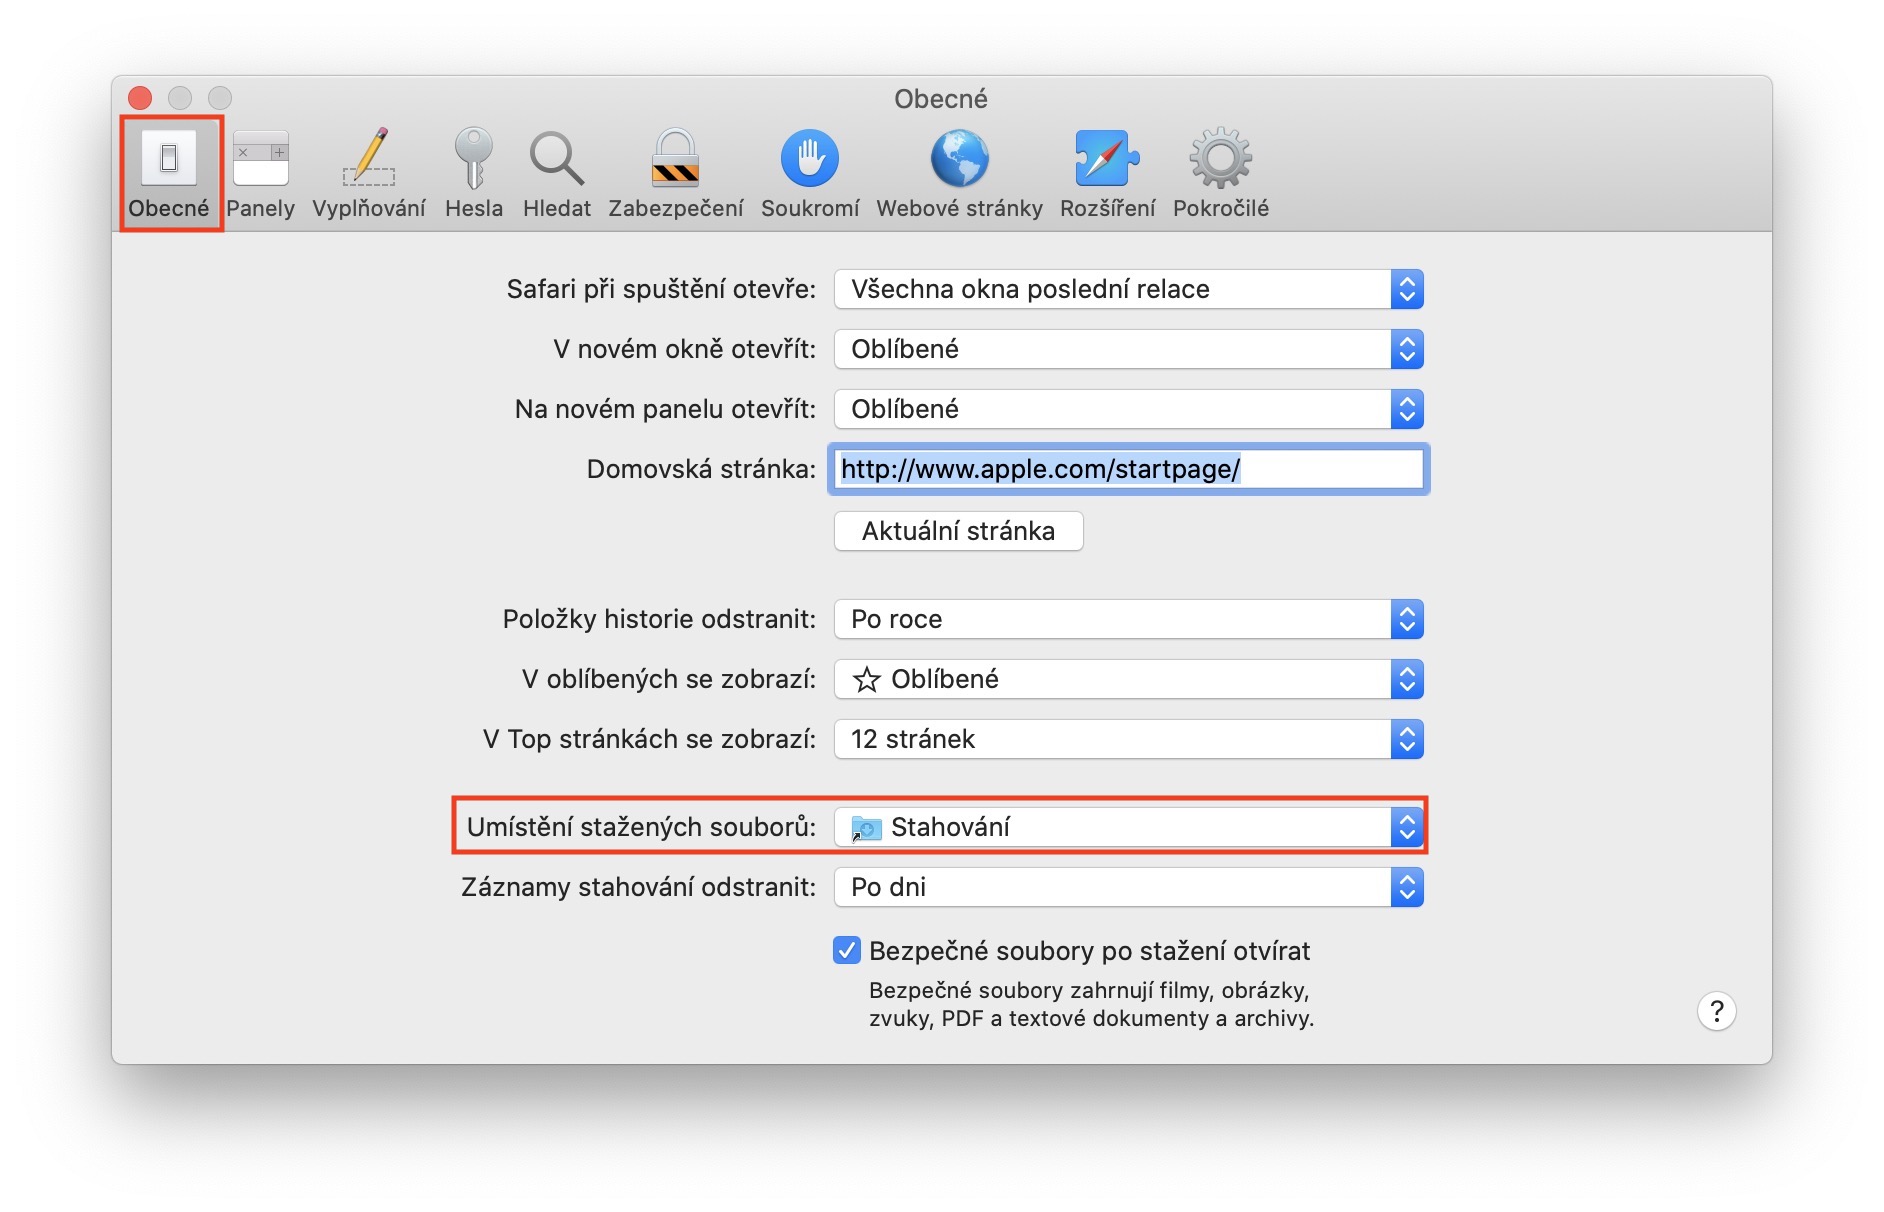Image resolution: width=1884 pixels, height=1212 pixels.
Task: Click the grey minimize window button
Action: [180, 97]
